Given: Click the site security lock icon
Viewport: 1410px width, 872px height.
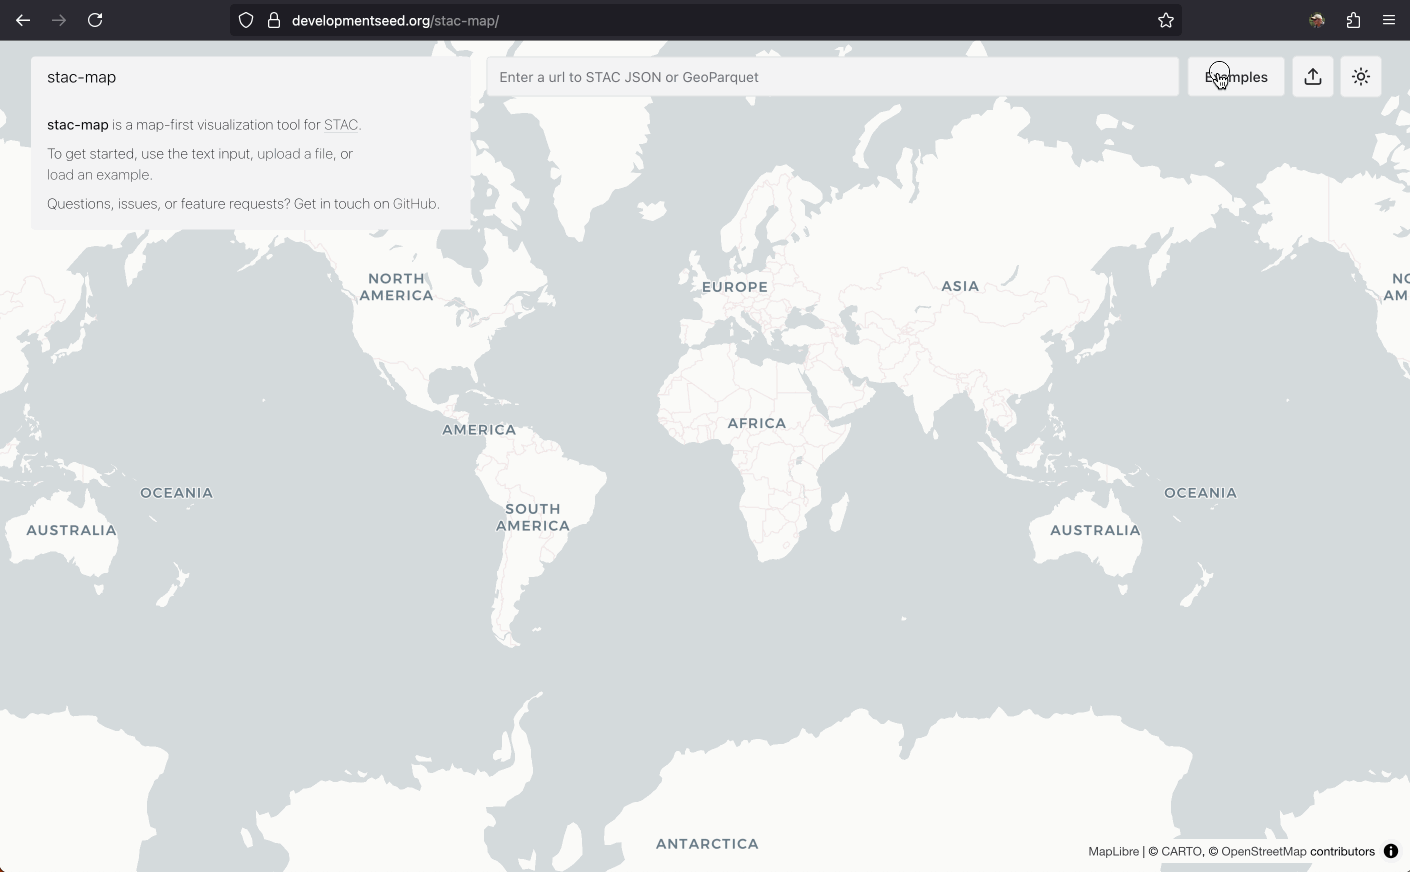Looking at the screenshot, I should (273, 20).
